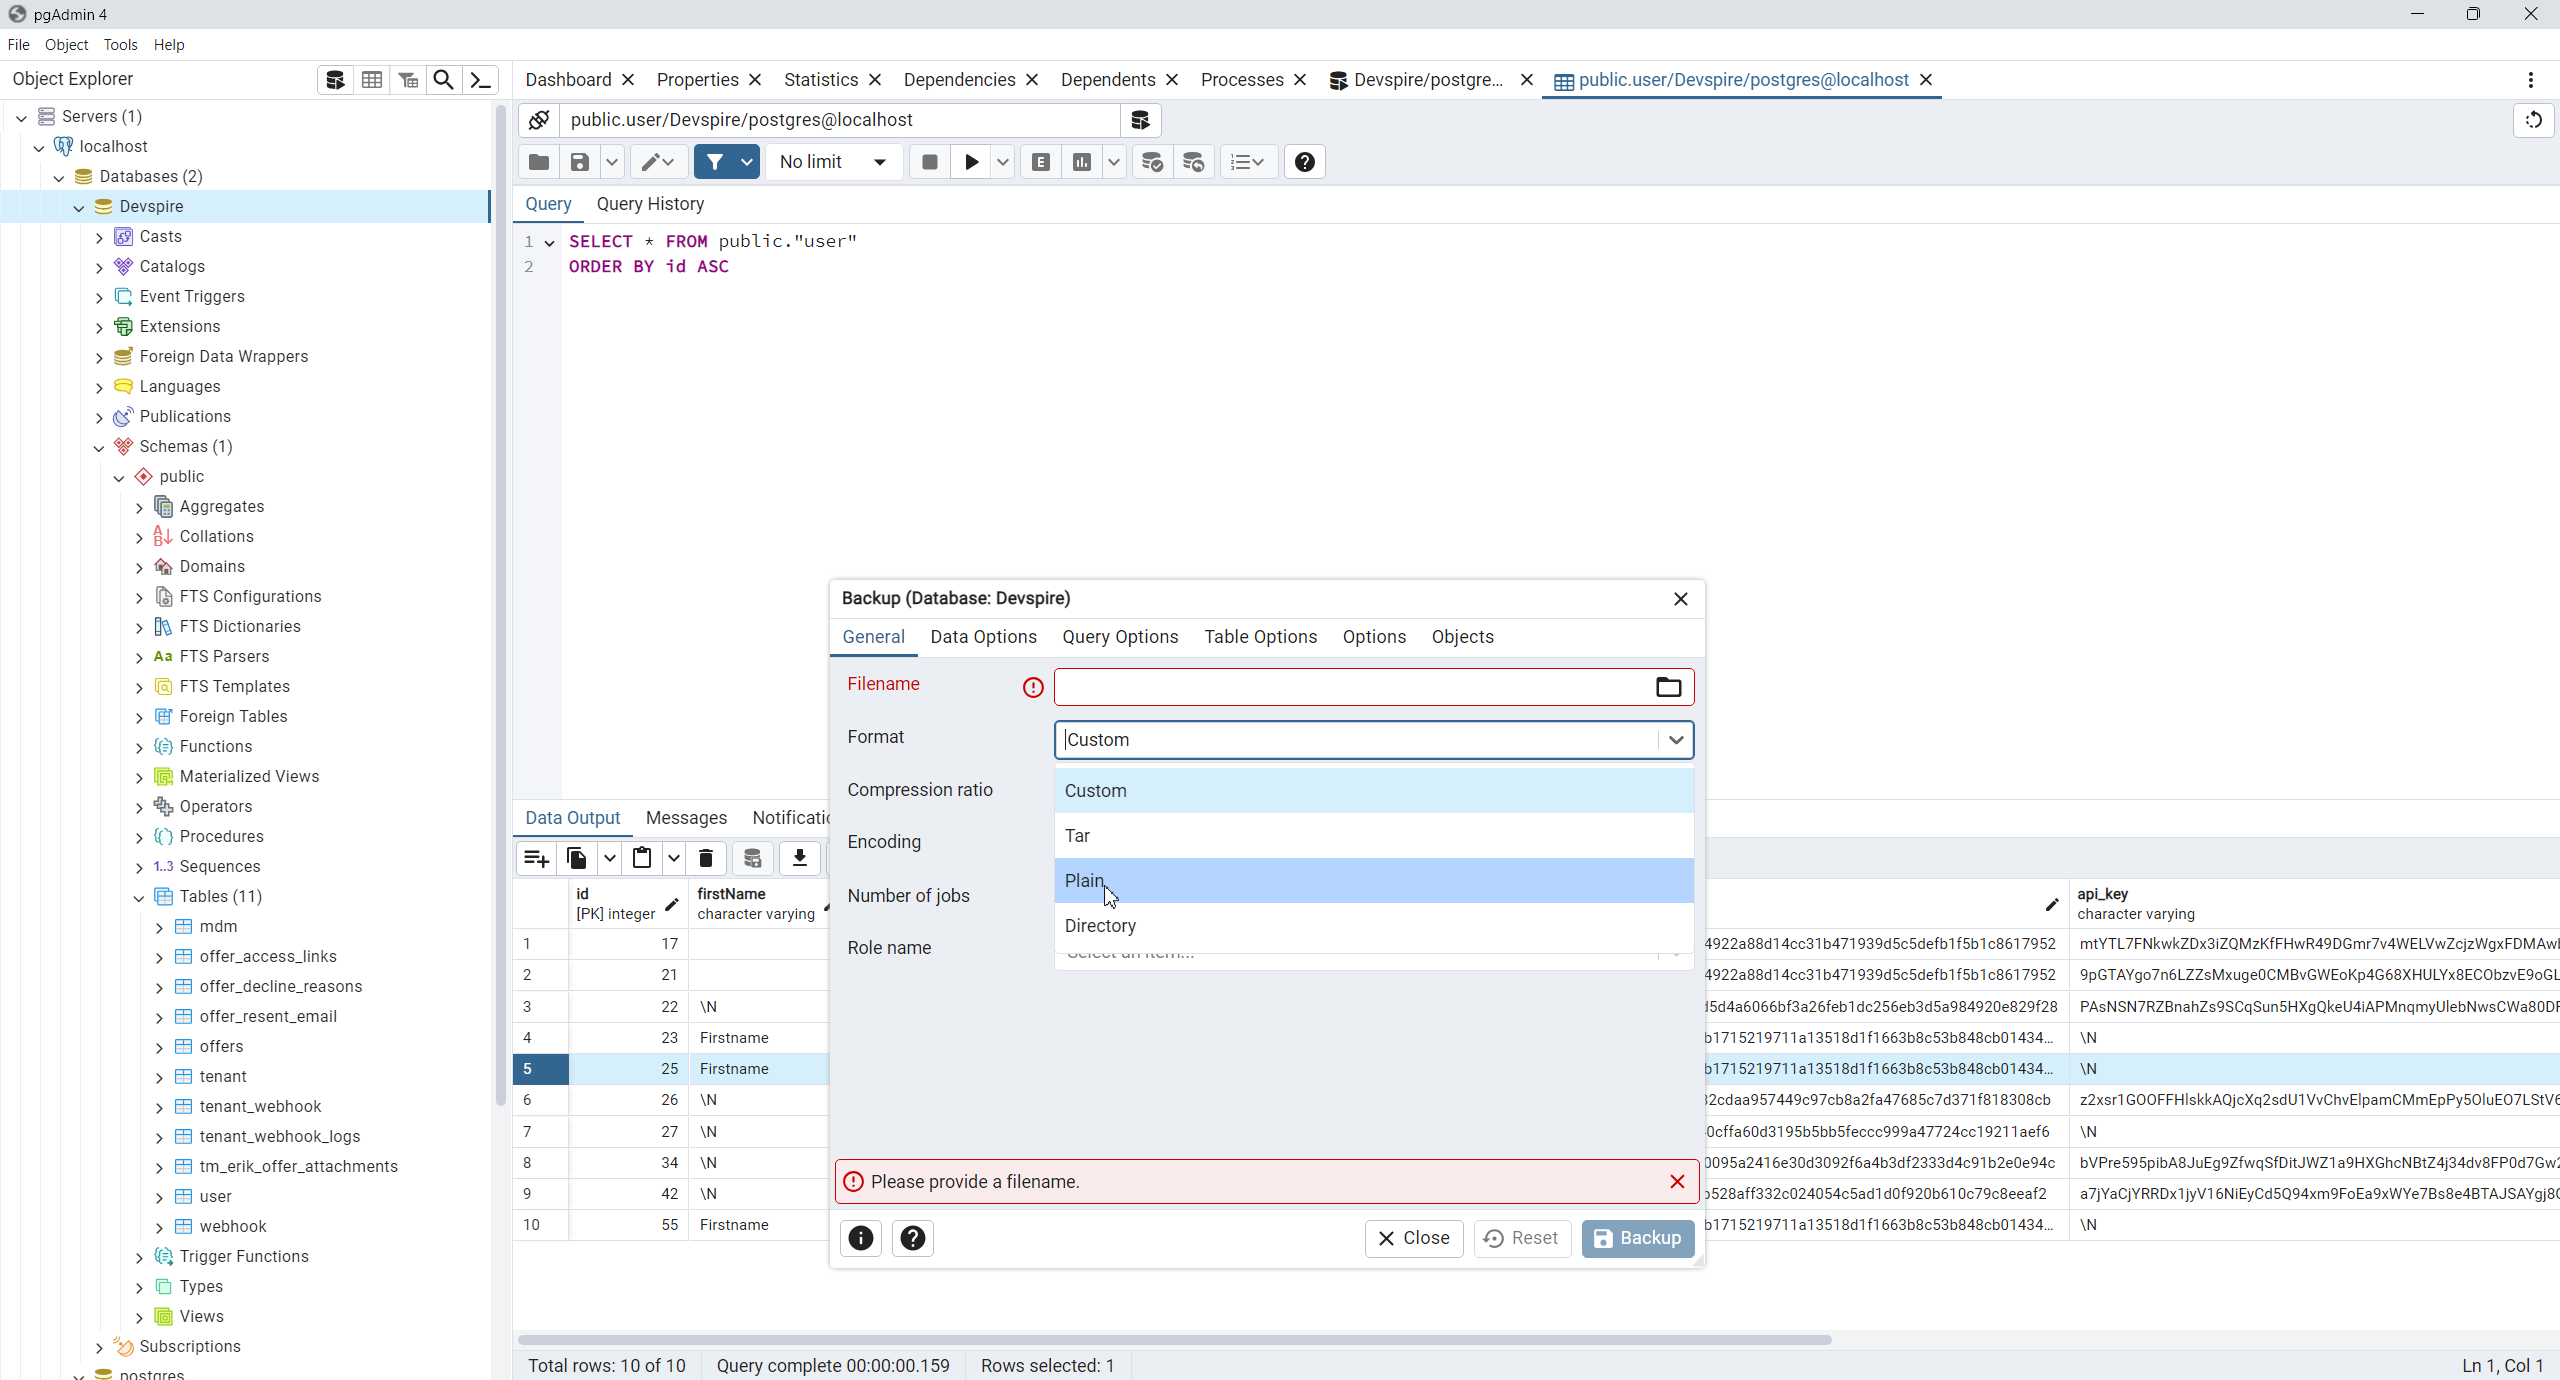This screenshot has height=1380, width=2560.
Task: Commit the current transaction
Action: (x=1151, y=162)
